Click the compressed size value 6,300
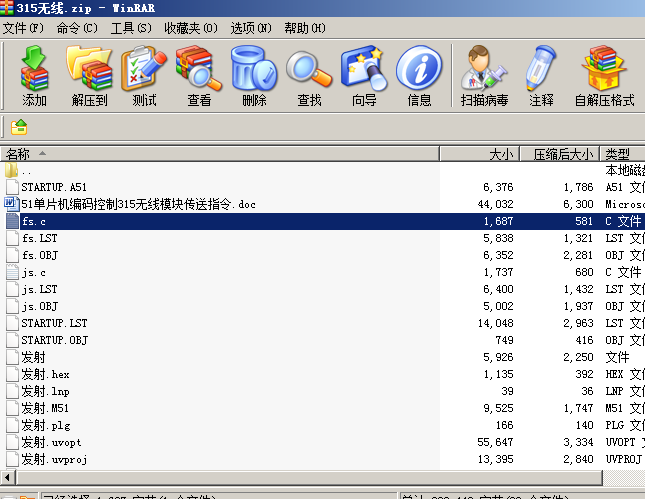The width and height of the screenshot is (645, 499). (578, 204)
